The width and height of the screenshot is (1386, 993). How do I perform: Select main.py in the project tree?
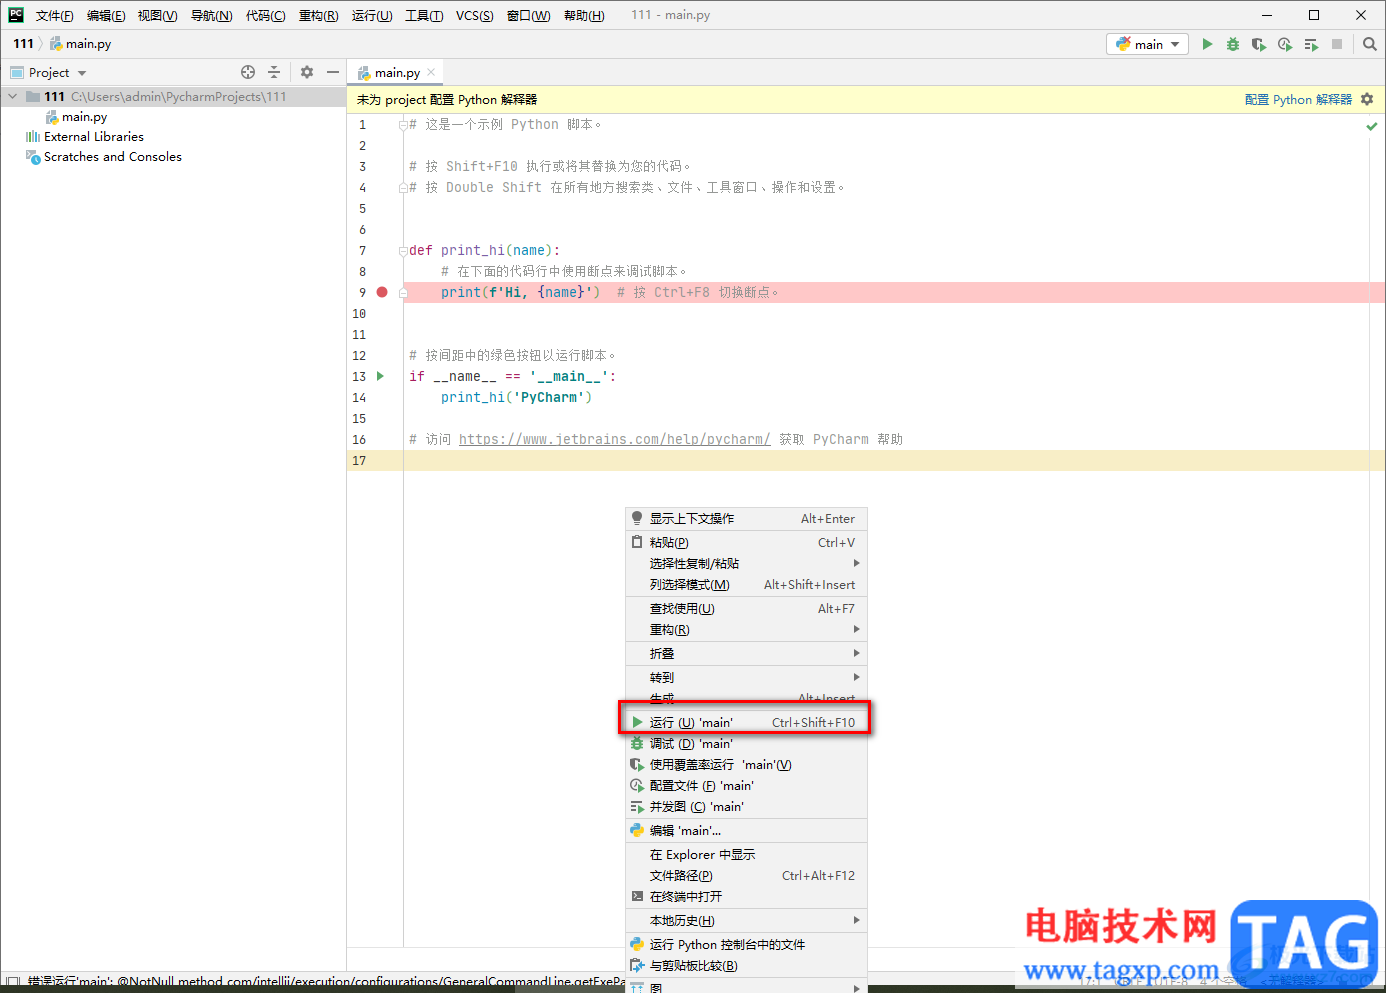tap(84, 117)
